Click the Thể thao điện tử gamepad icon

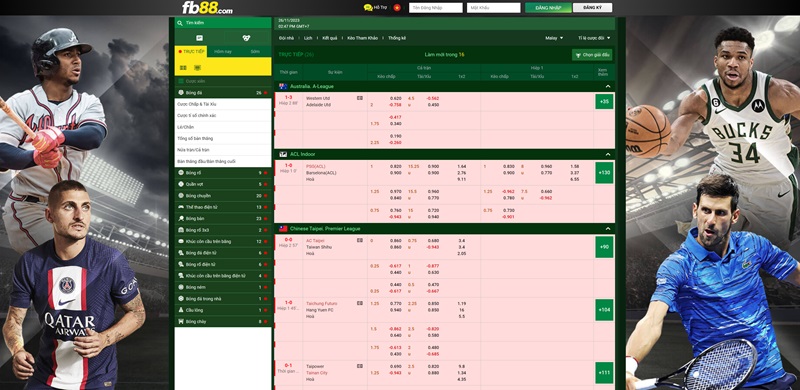(181, 207)
